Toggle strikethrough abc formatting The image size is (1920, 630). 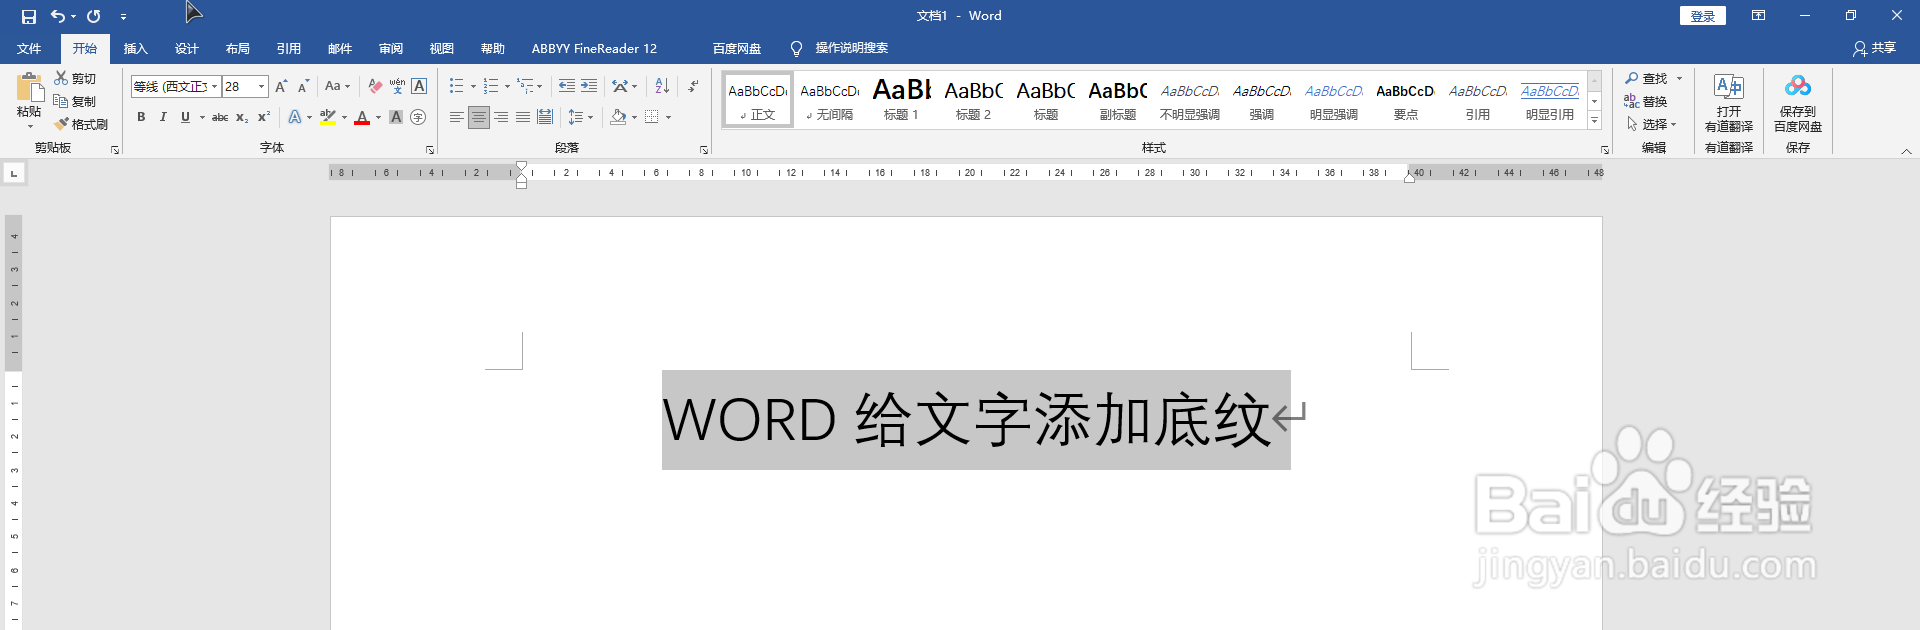click(x=220, y=117)
